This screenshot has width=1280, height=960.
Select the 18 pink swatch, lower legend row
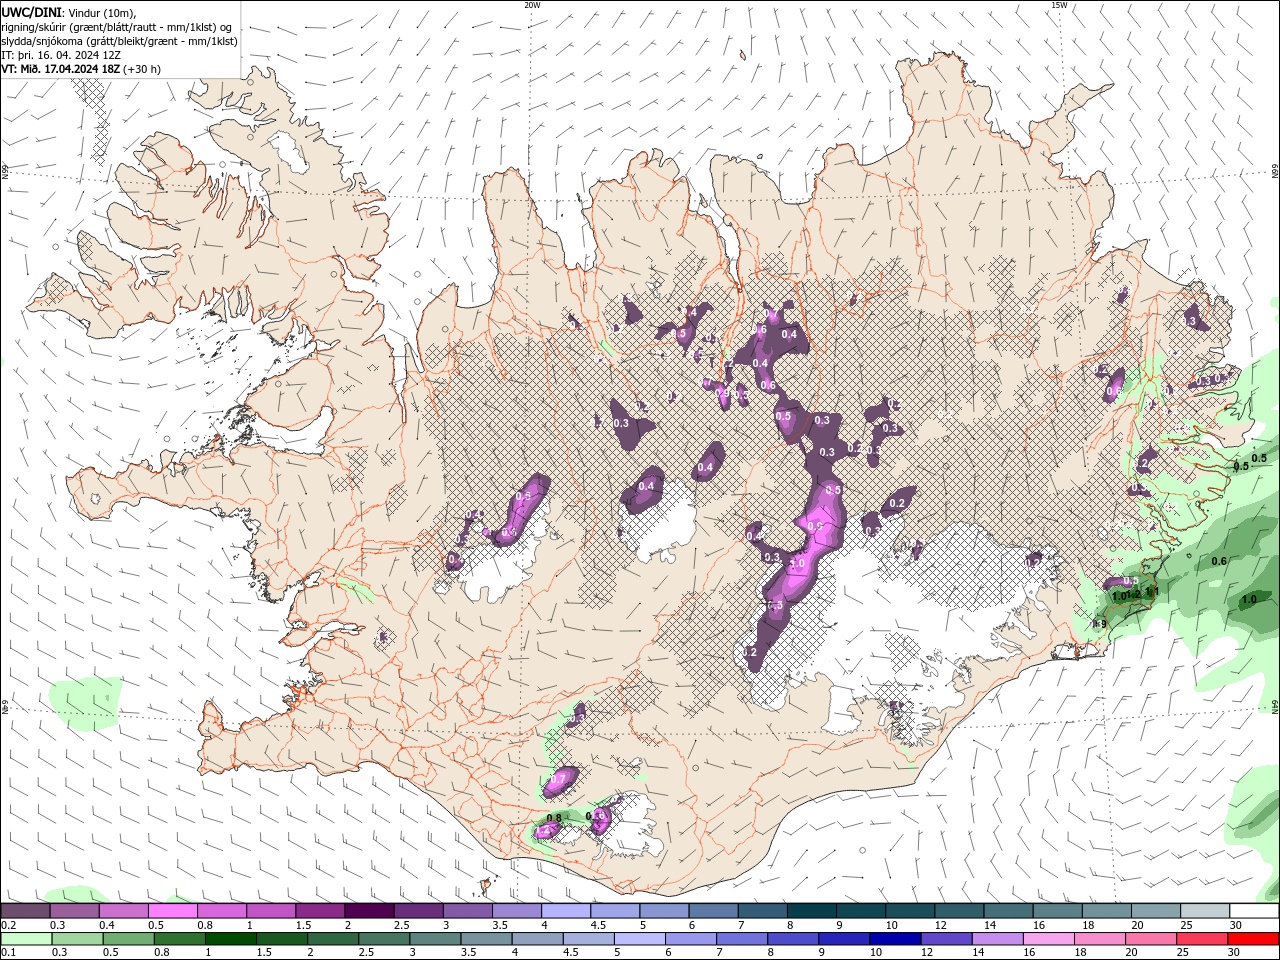click(x=1099, y=939)
